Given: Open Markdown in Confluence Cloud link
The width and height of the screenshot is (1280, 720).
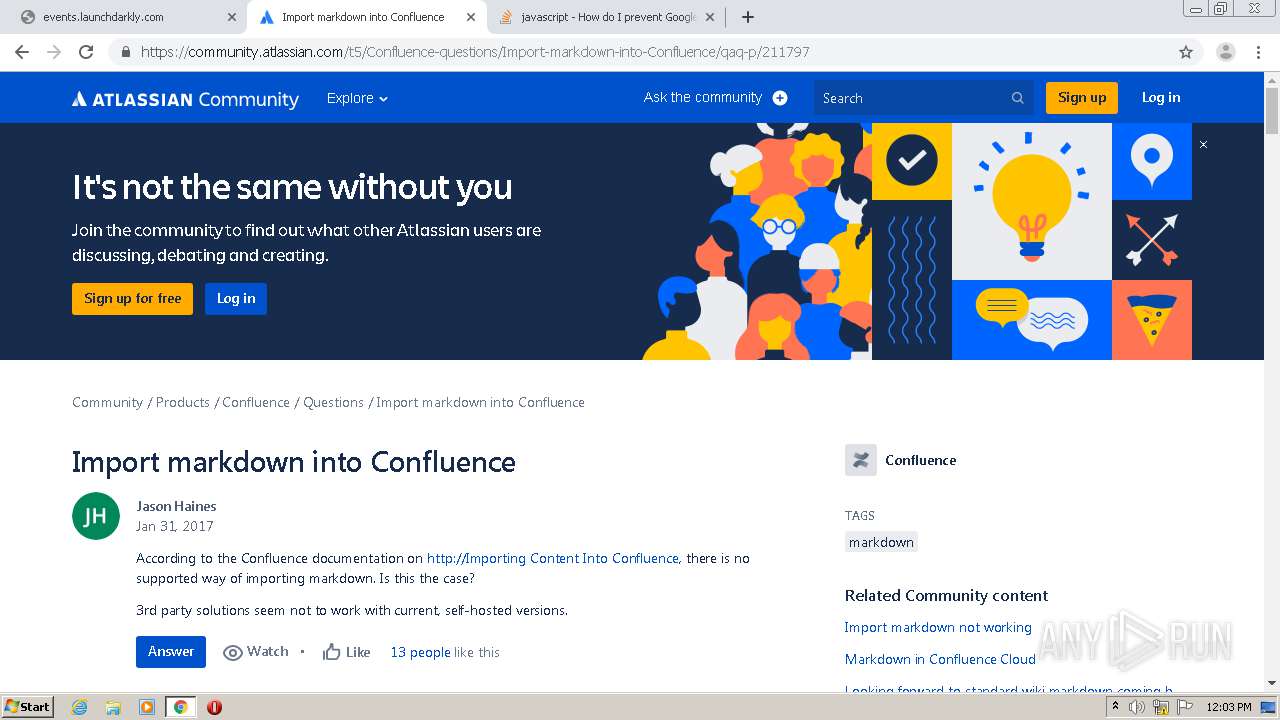Looking at the screenshot, I should [940, 659].
